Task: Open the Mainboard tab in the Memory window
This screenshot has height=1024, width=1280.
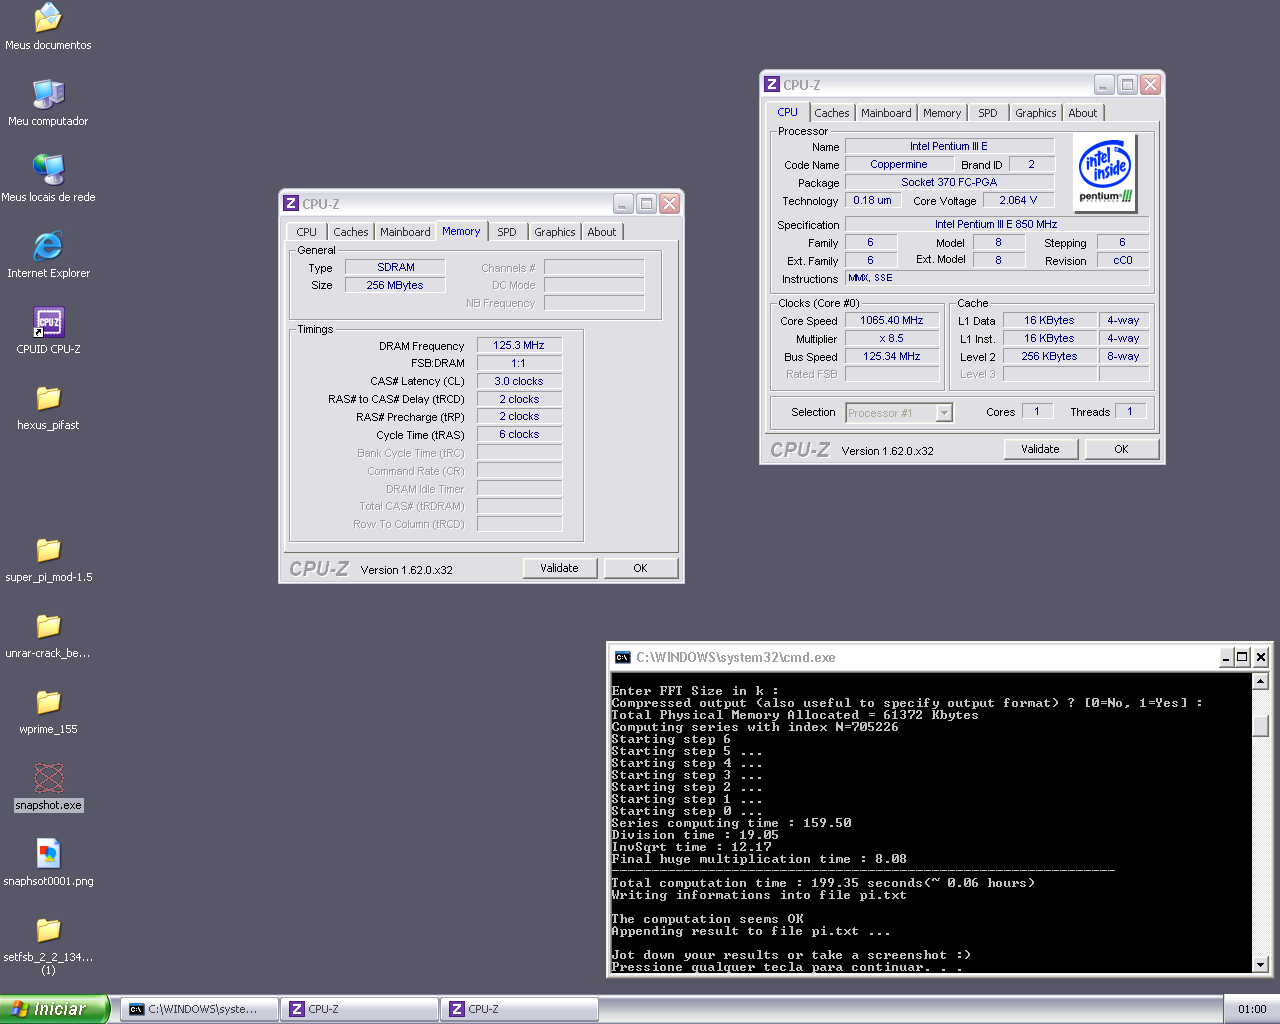Action: [405, 232]
